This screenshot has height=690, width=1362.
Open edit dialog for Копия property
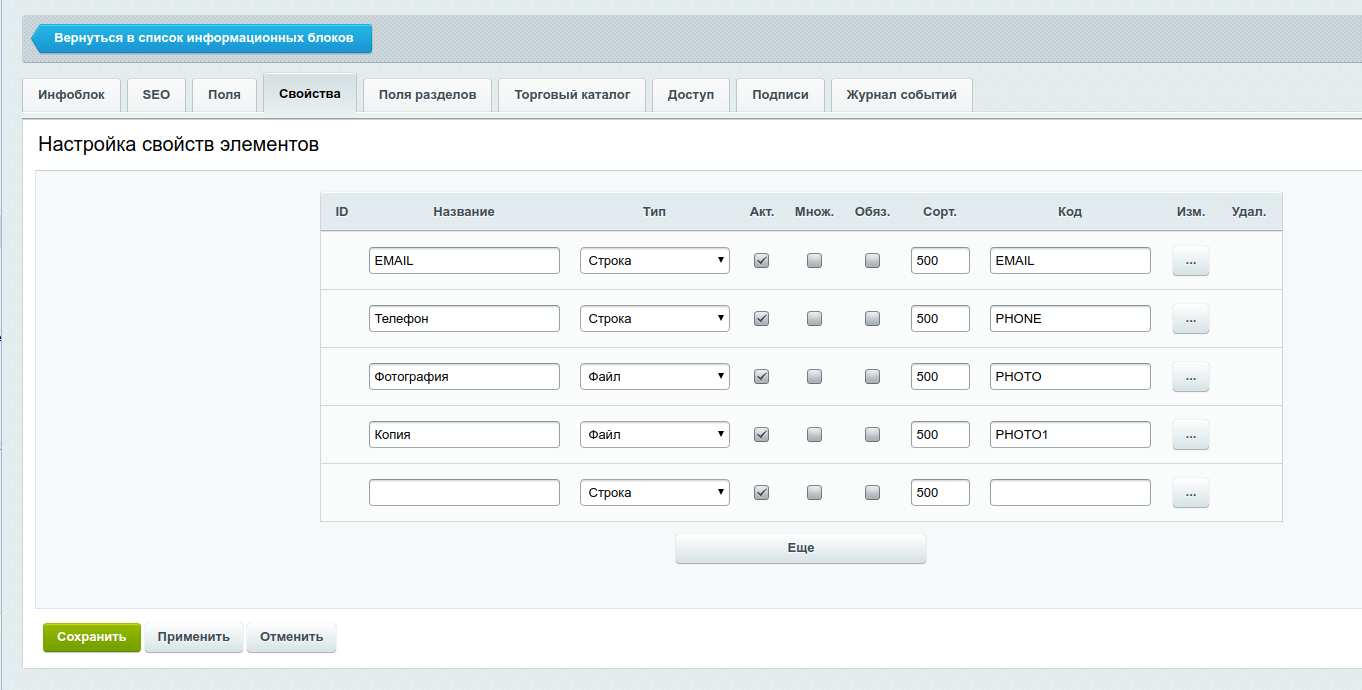coord(1191,435)
